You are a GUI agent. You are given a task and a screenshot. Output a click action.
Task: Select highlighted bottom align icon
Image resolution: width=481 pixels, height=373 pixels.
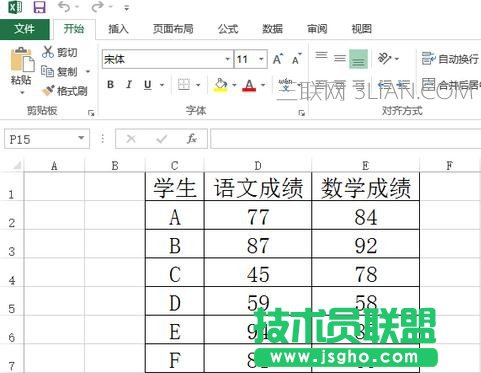click(x=358, y=59)
